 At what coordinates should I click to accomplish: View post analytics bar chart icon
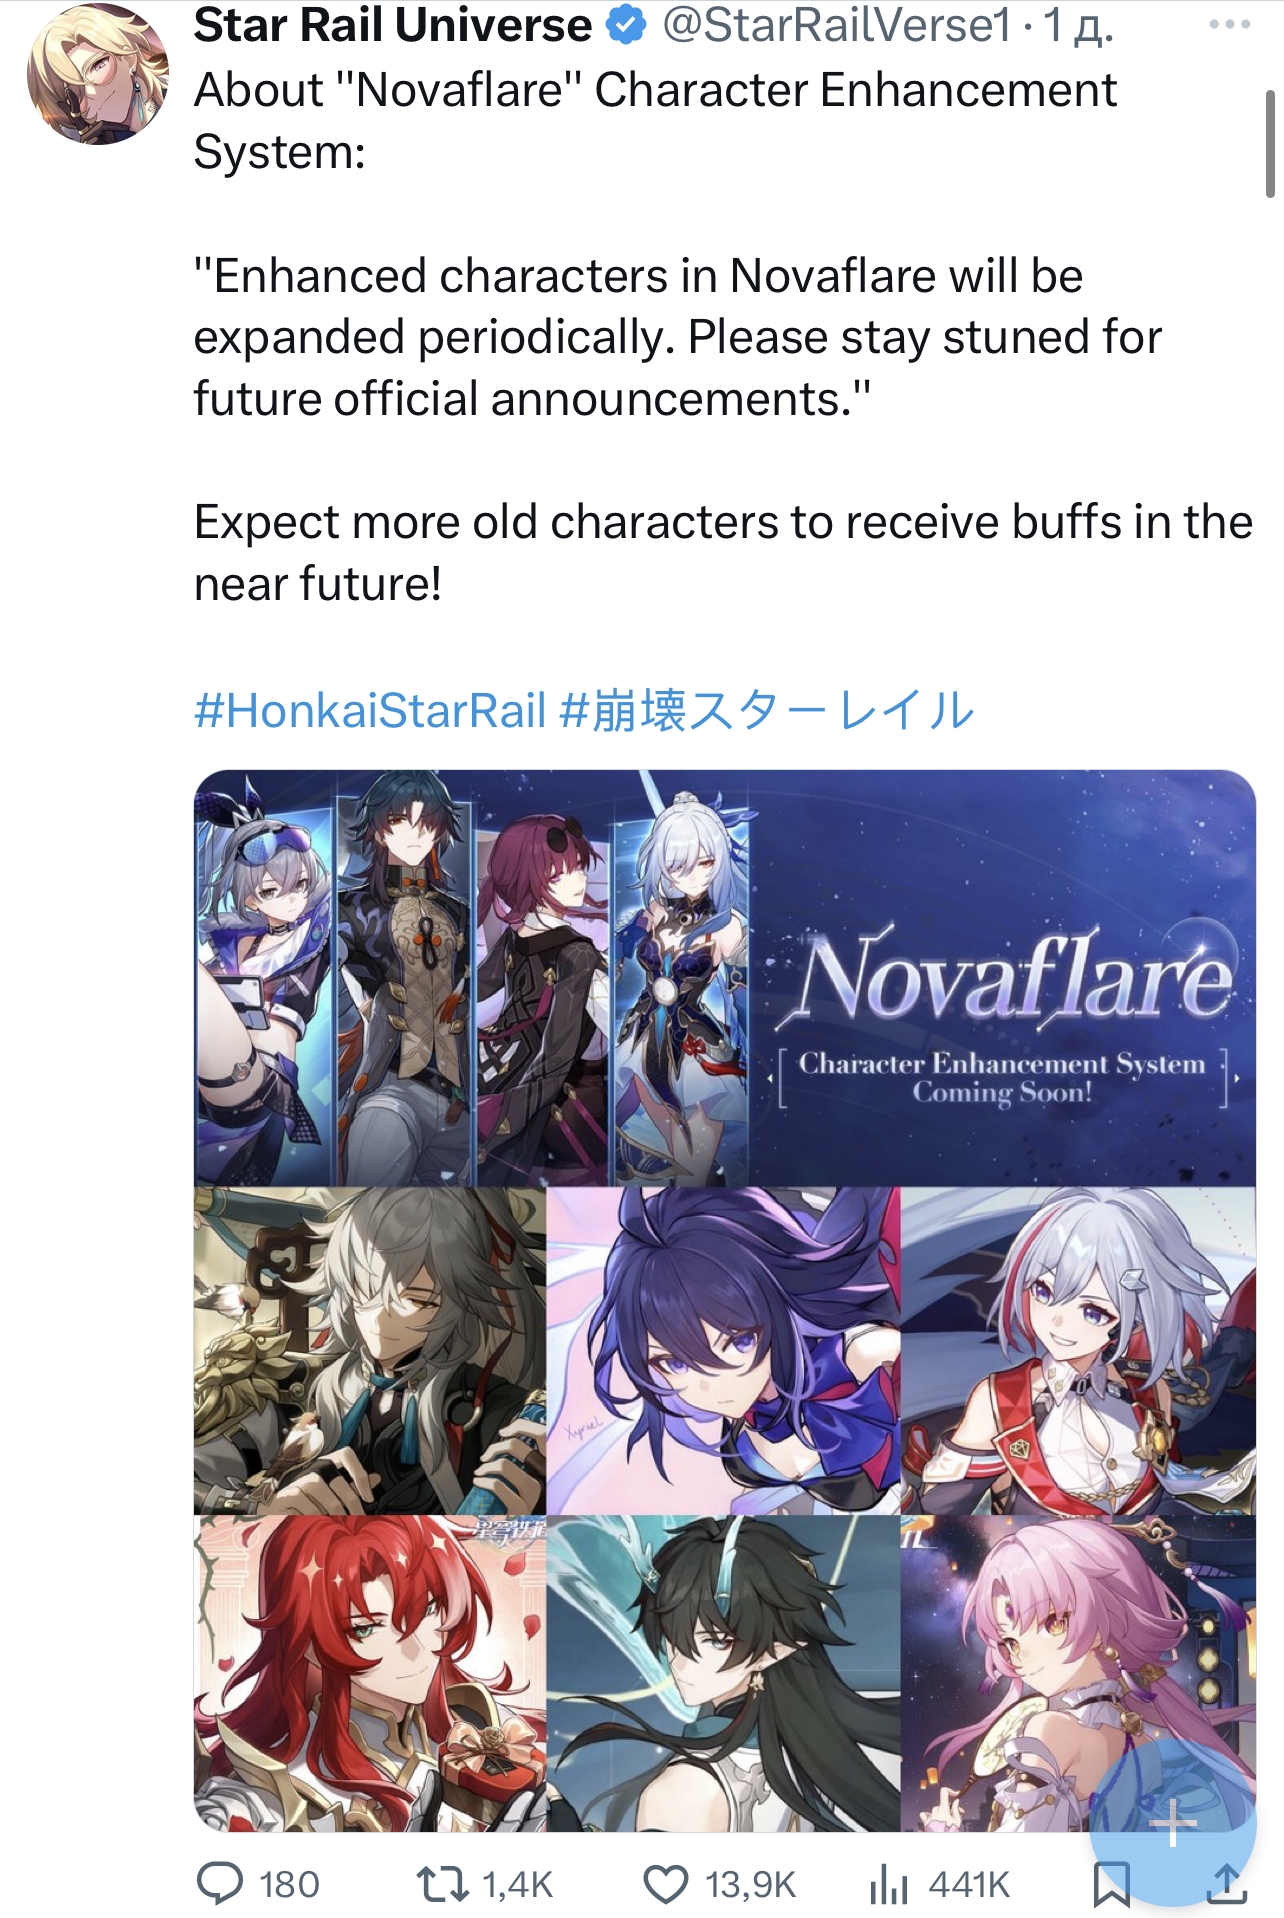click(888, 1884)
